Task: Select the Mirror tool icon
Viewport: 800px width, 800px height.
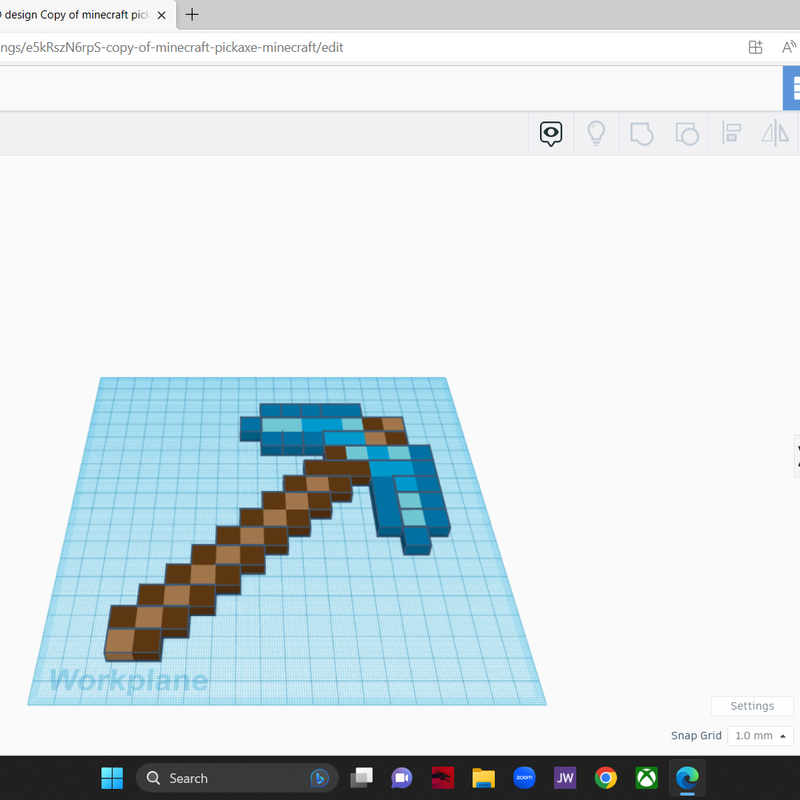Action: pyautogui.click(x=775, y=133)
